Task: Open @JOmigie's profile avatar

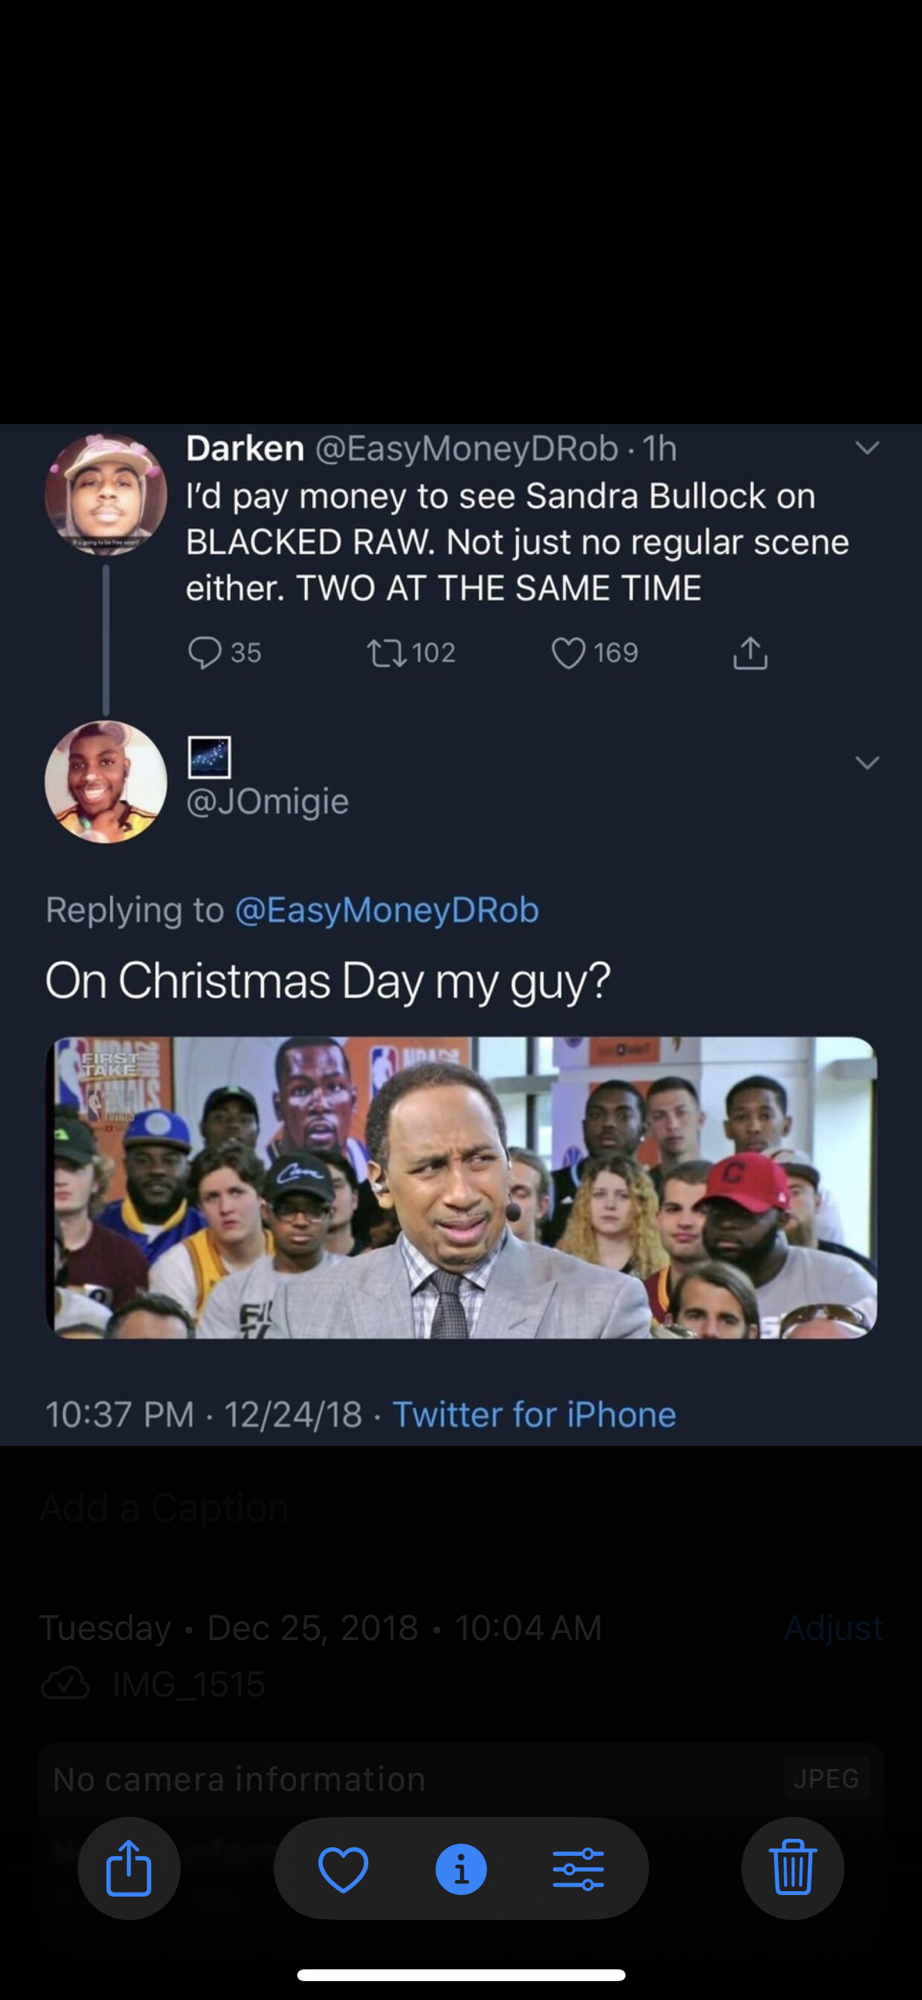Action: [x=106, y=782]
